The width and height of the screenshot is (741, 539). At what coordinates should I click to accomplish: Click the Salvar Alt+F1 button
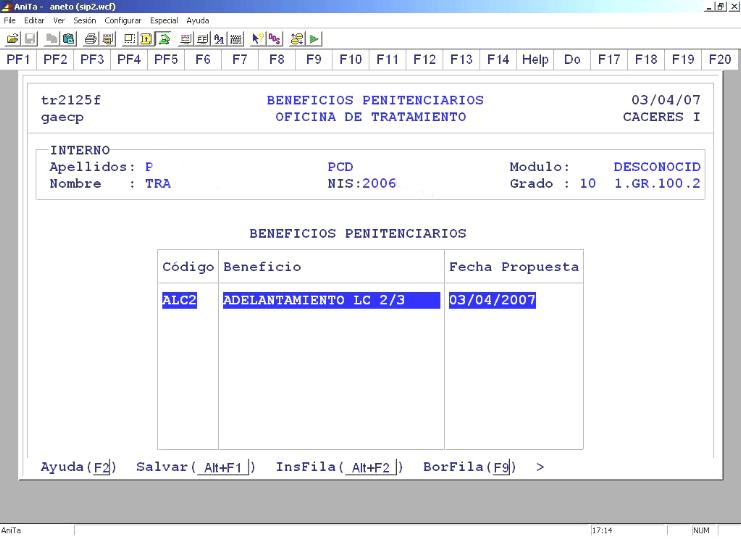coord(224,467)
